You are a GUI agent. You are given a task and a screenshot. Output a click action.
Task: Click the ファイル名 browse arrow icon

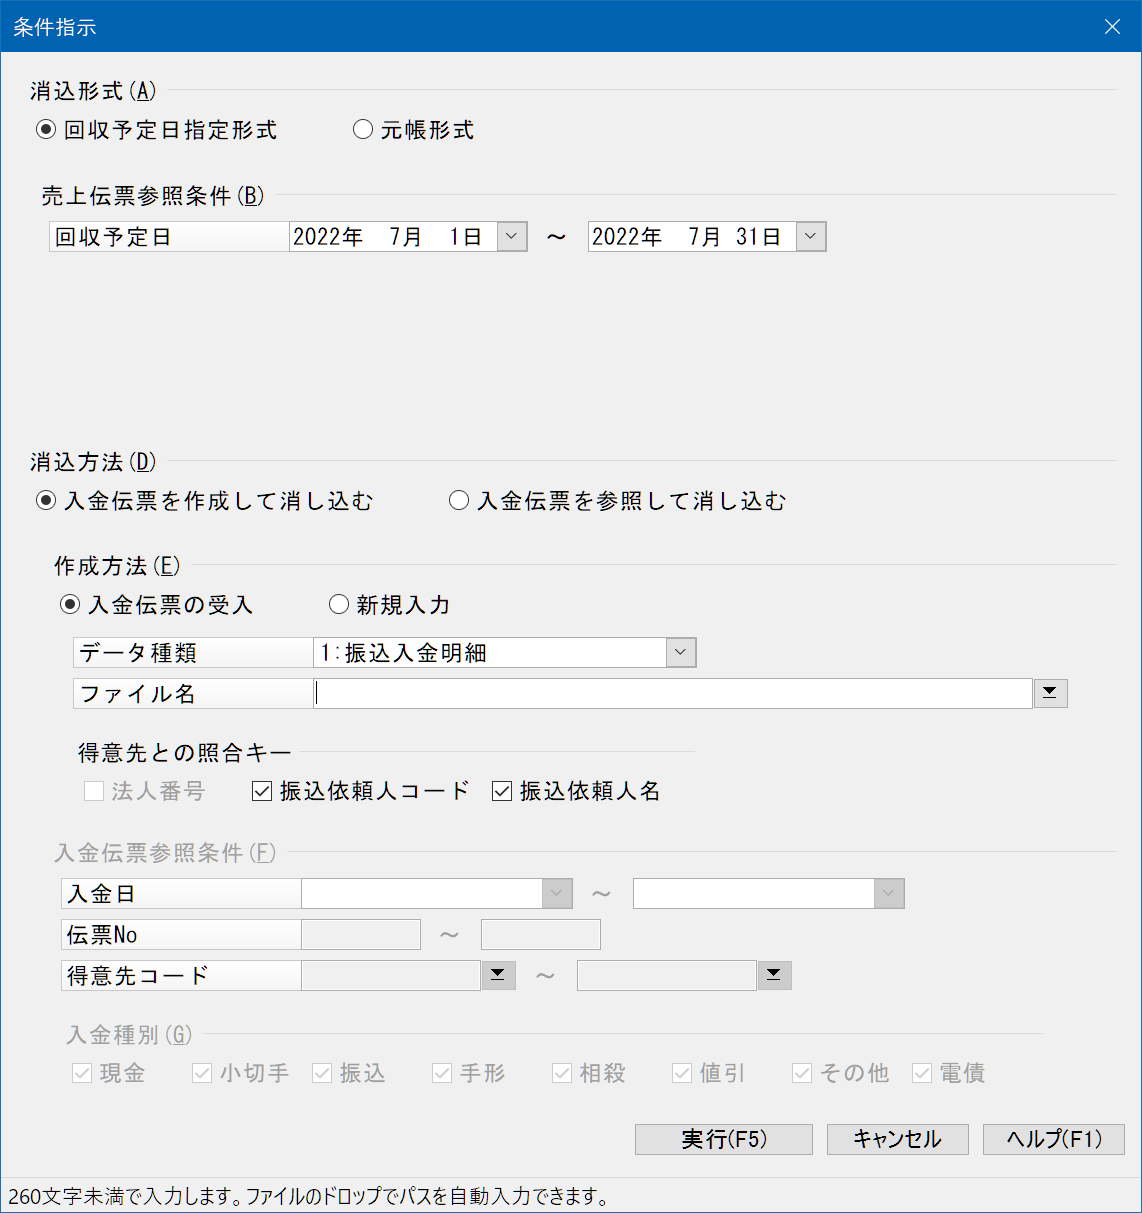pos(1050,694)
